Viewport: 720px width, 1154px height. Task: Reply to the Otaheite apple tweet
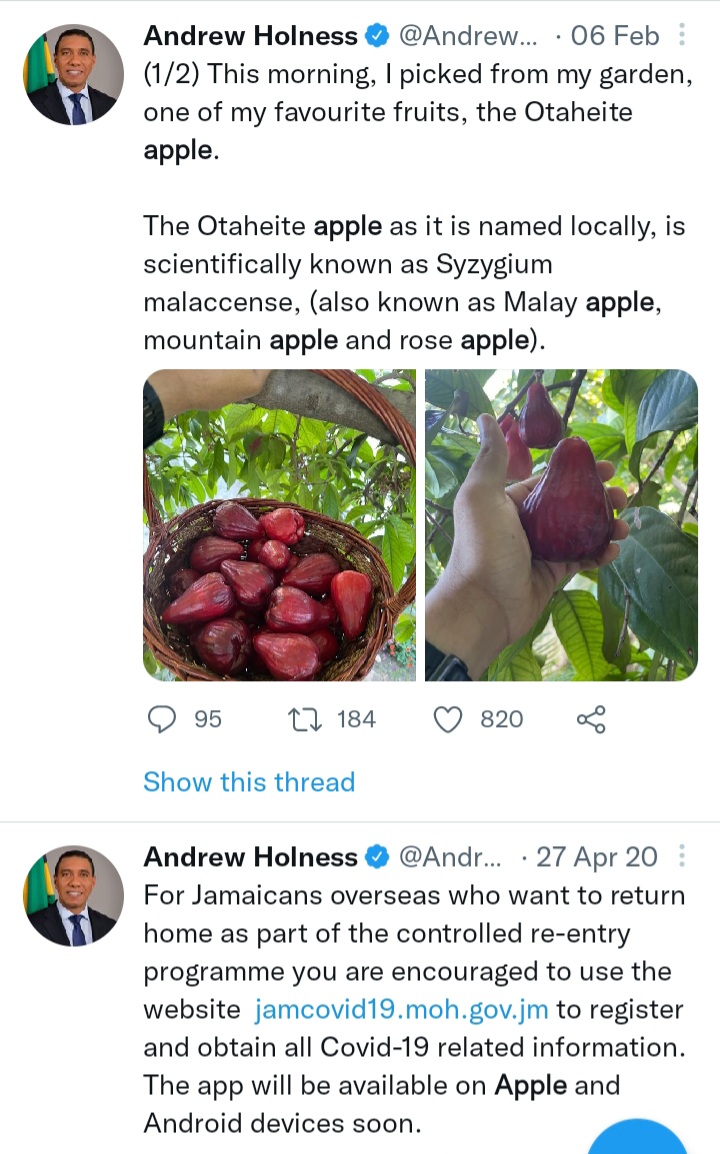pos(161,719)
